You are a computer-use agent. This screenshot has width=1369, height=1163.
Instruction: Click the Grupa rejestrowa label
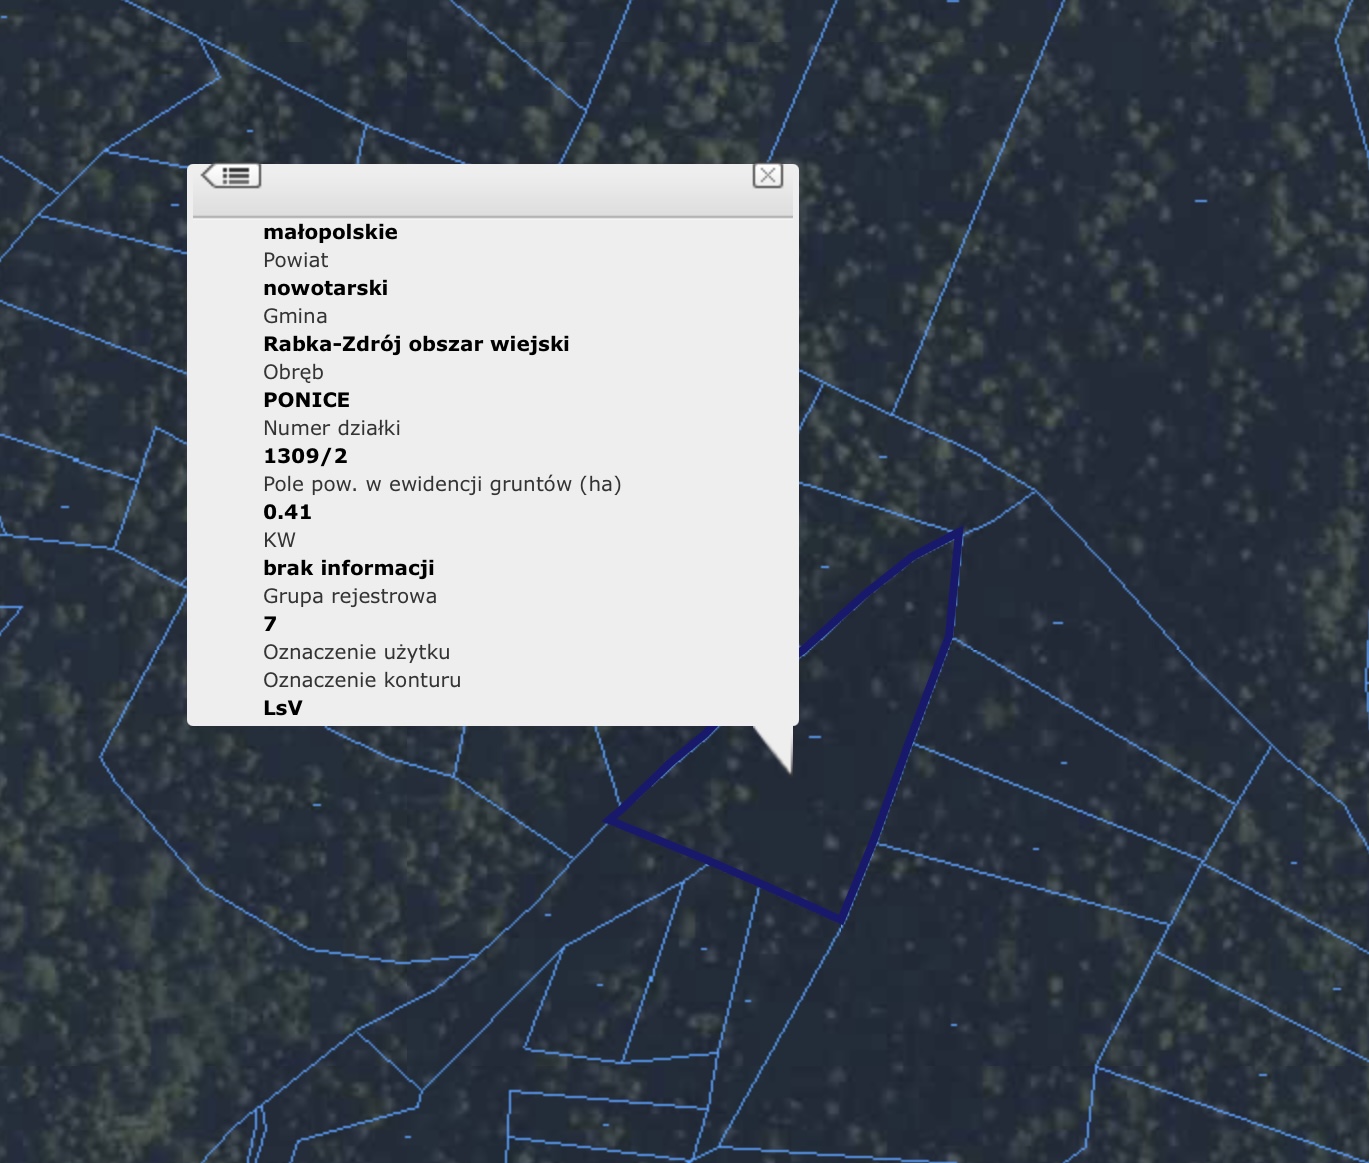(349, 596)
